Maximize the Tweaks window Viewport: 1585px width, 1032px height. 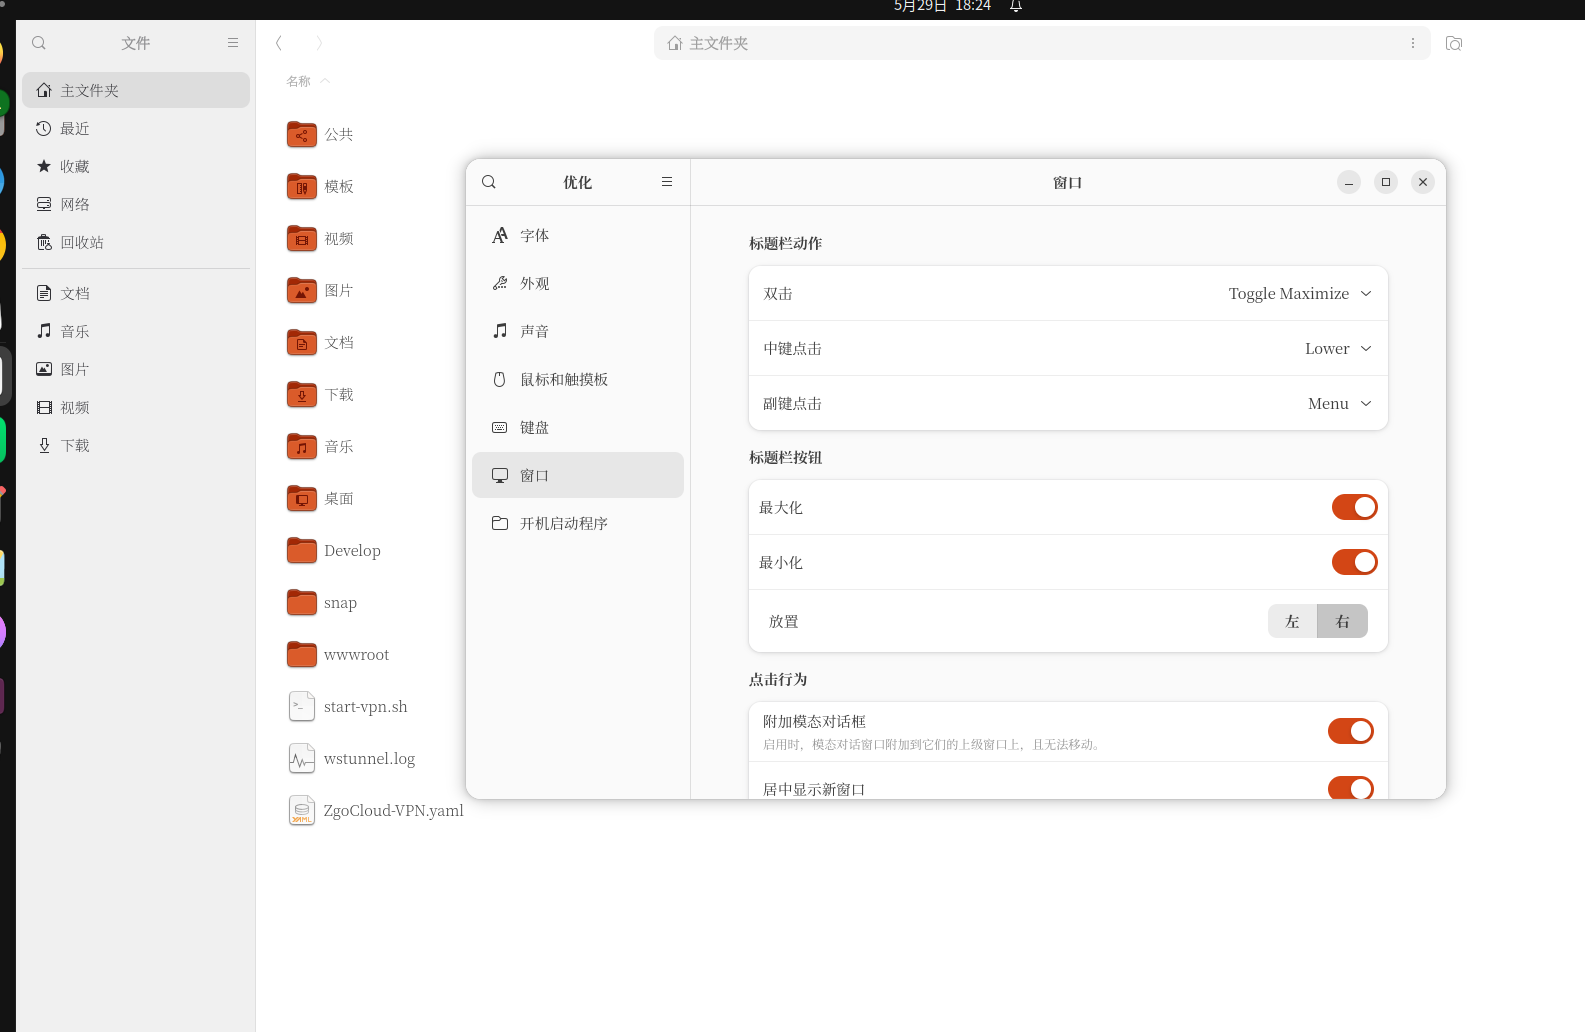(x=1386, y=182)
